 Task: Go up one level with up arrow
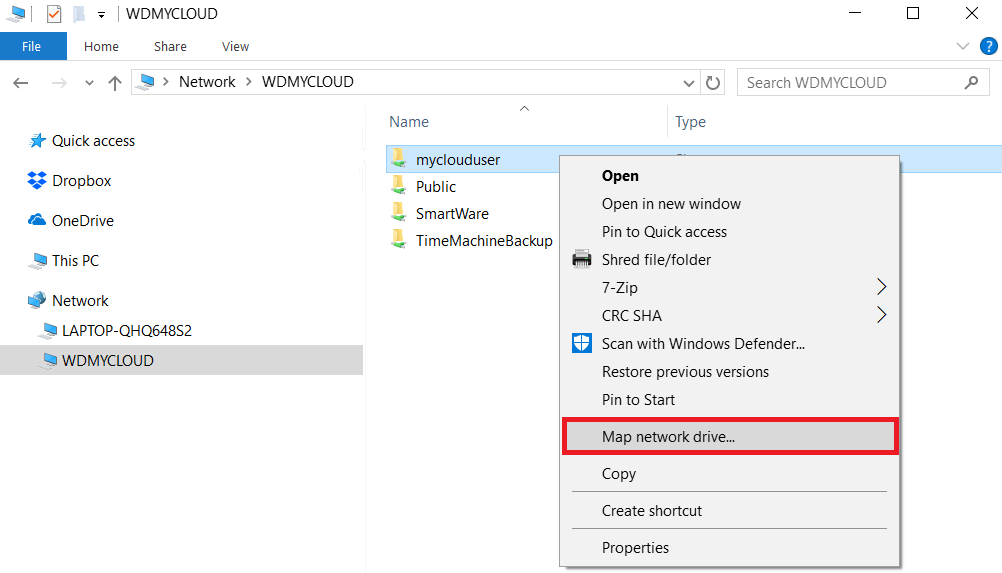(x=115, y=82)
